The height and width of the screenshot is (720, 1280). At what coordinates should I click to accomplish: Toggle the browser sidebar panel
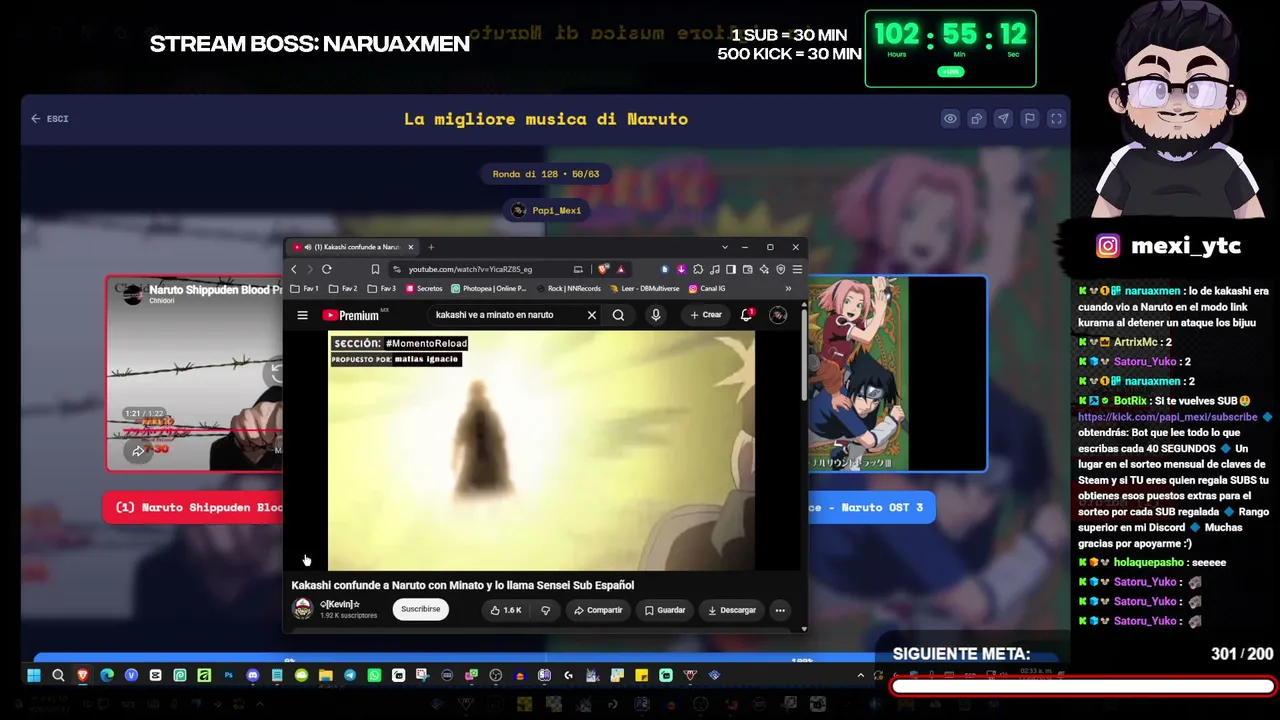731,269
